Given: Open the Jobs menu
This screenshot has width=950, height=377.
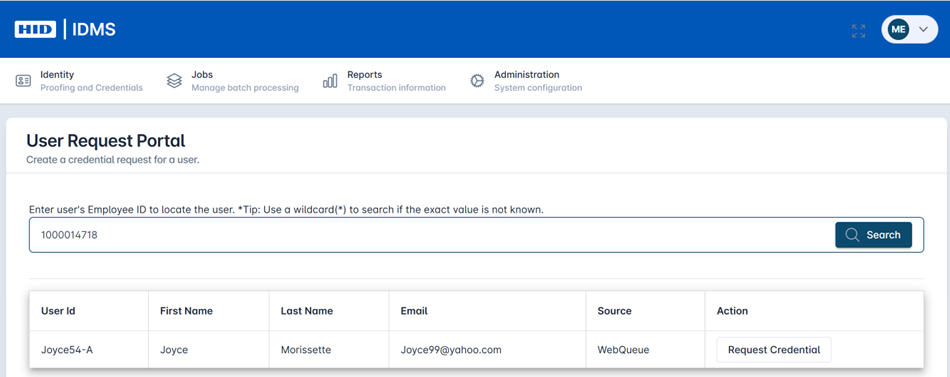Looking at the screenshot, I should pyautogui.click(x=233, y=81).
